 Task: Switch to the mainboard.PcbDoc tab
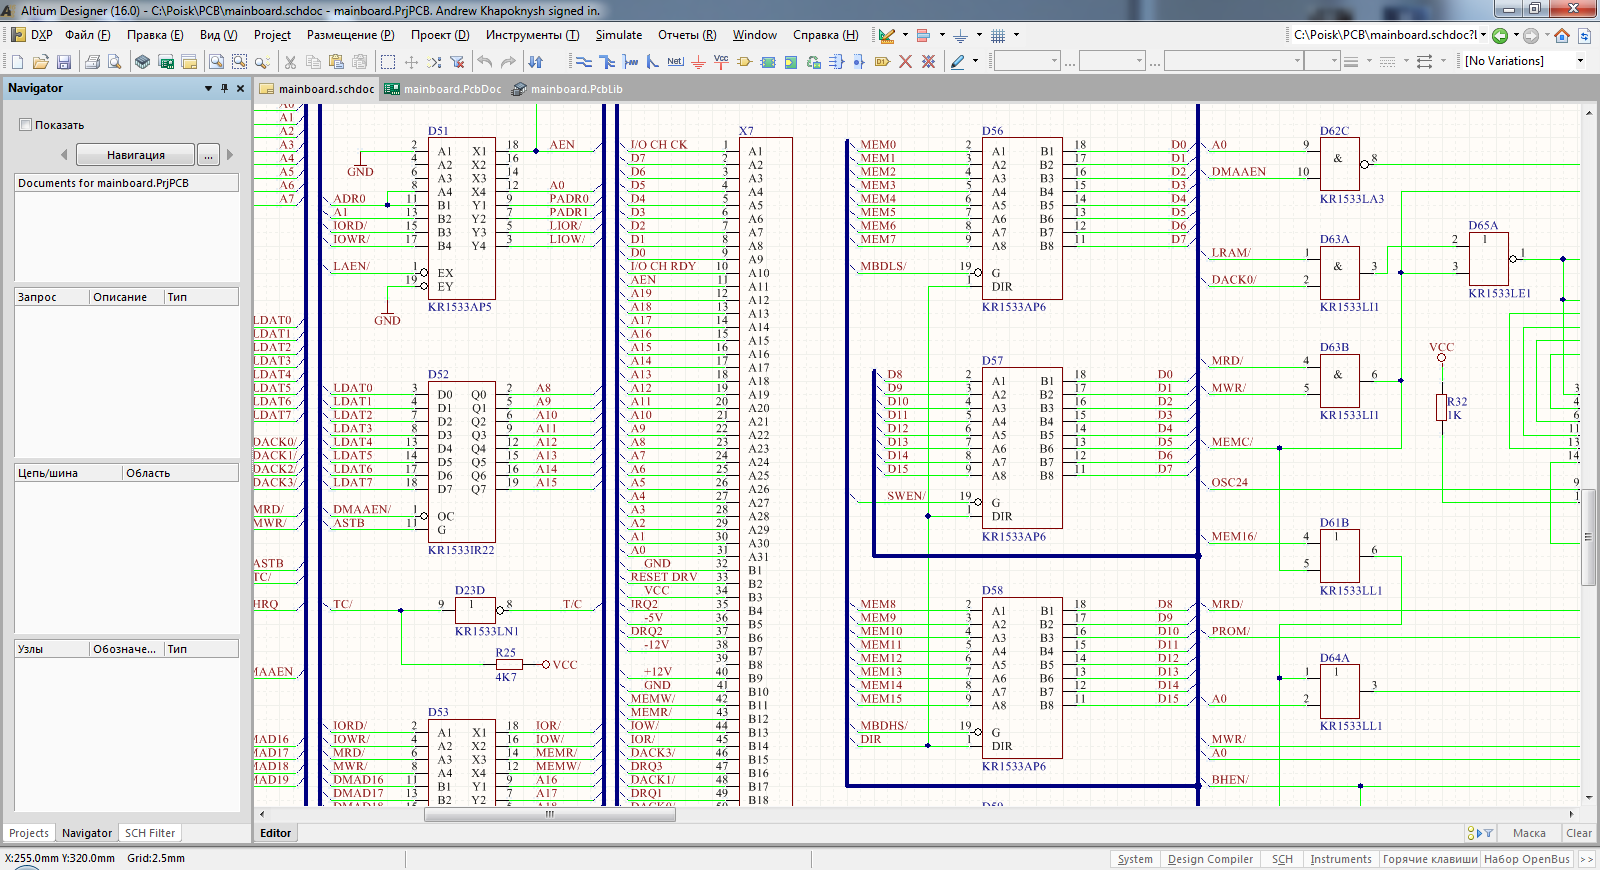pos(452,89)
